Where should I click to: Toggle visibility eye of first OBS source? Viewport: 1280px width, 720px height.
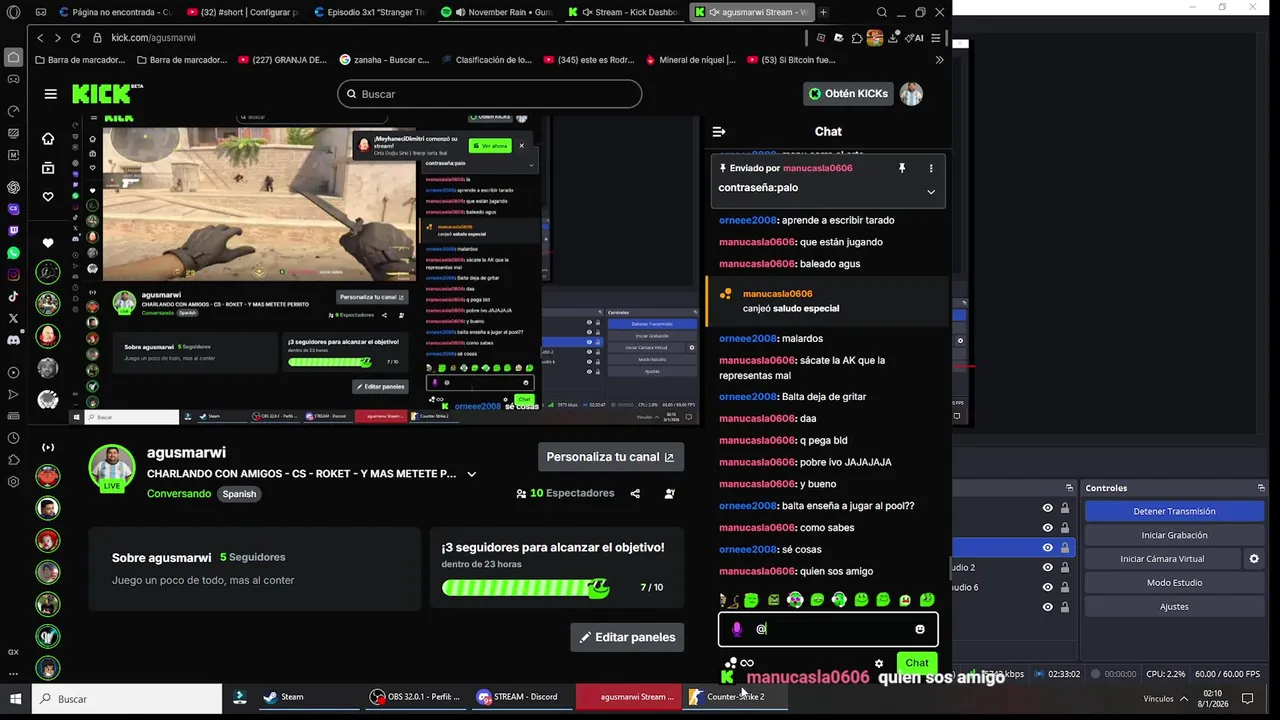[1048, 508]
